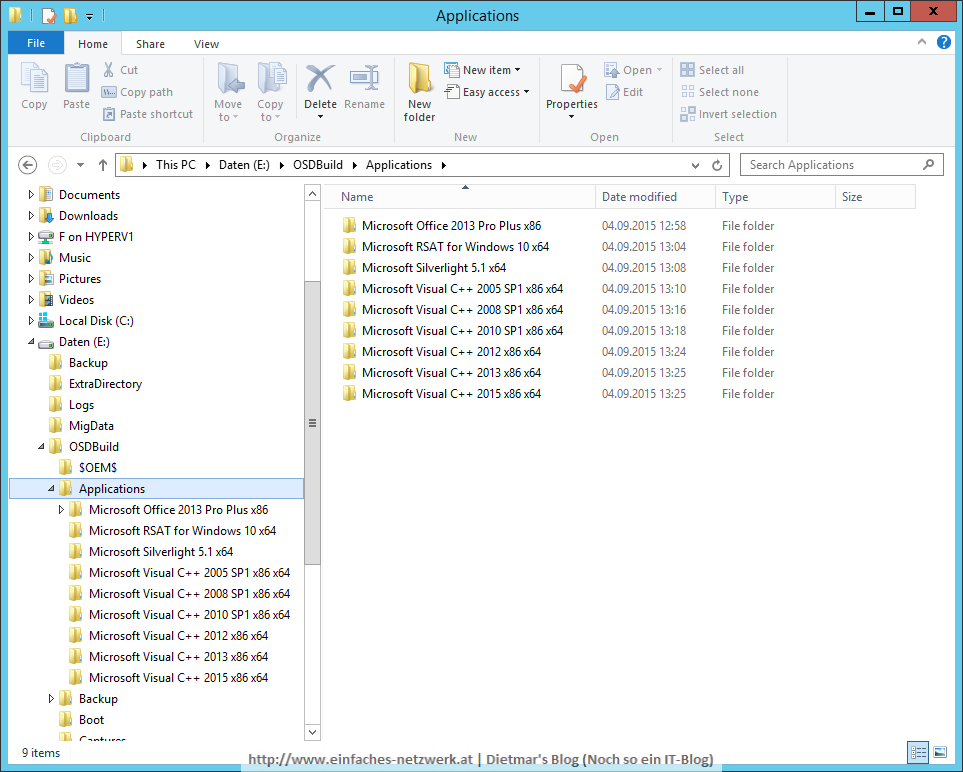Select Microsoft Silverlight 5.1 x64 folder

click(434, 268)
